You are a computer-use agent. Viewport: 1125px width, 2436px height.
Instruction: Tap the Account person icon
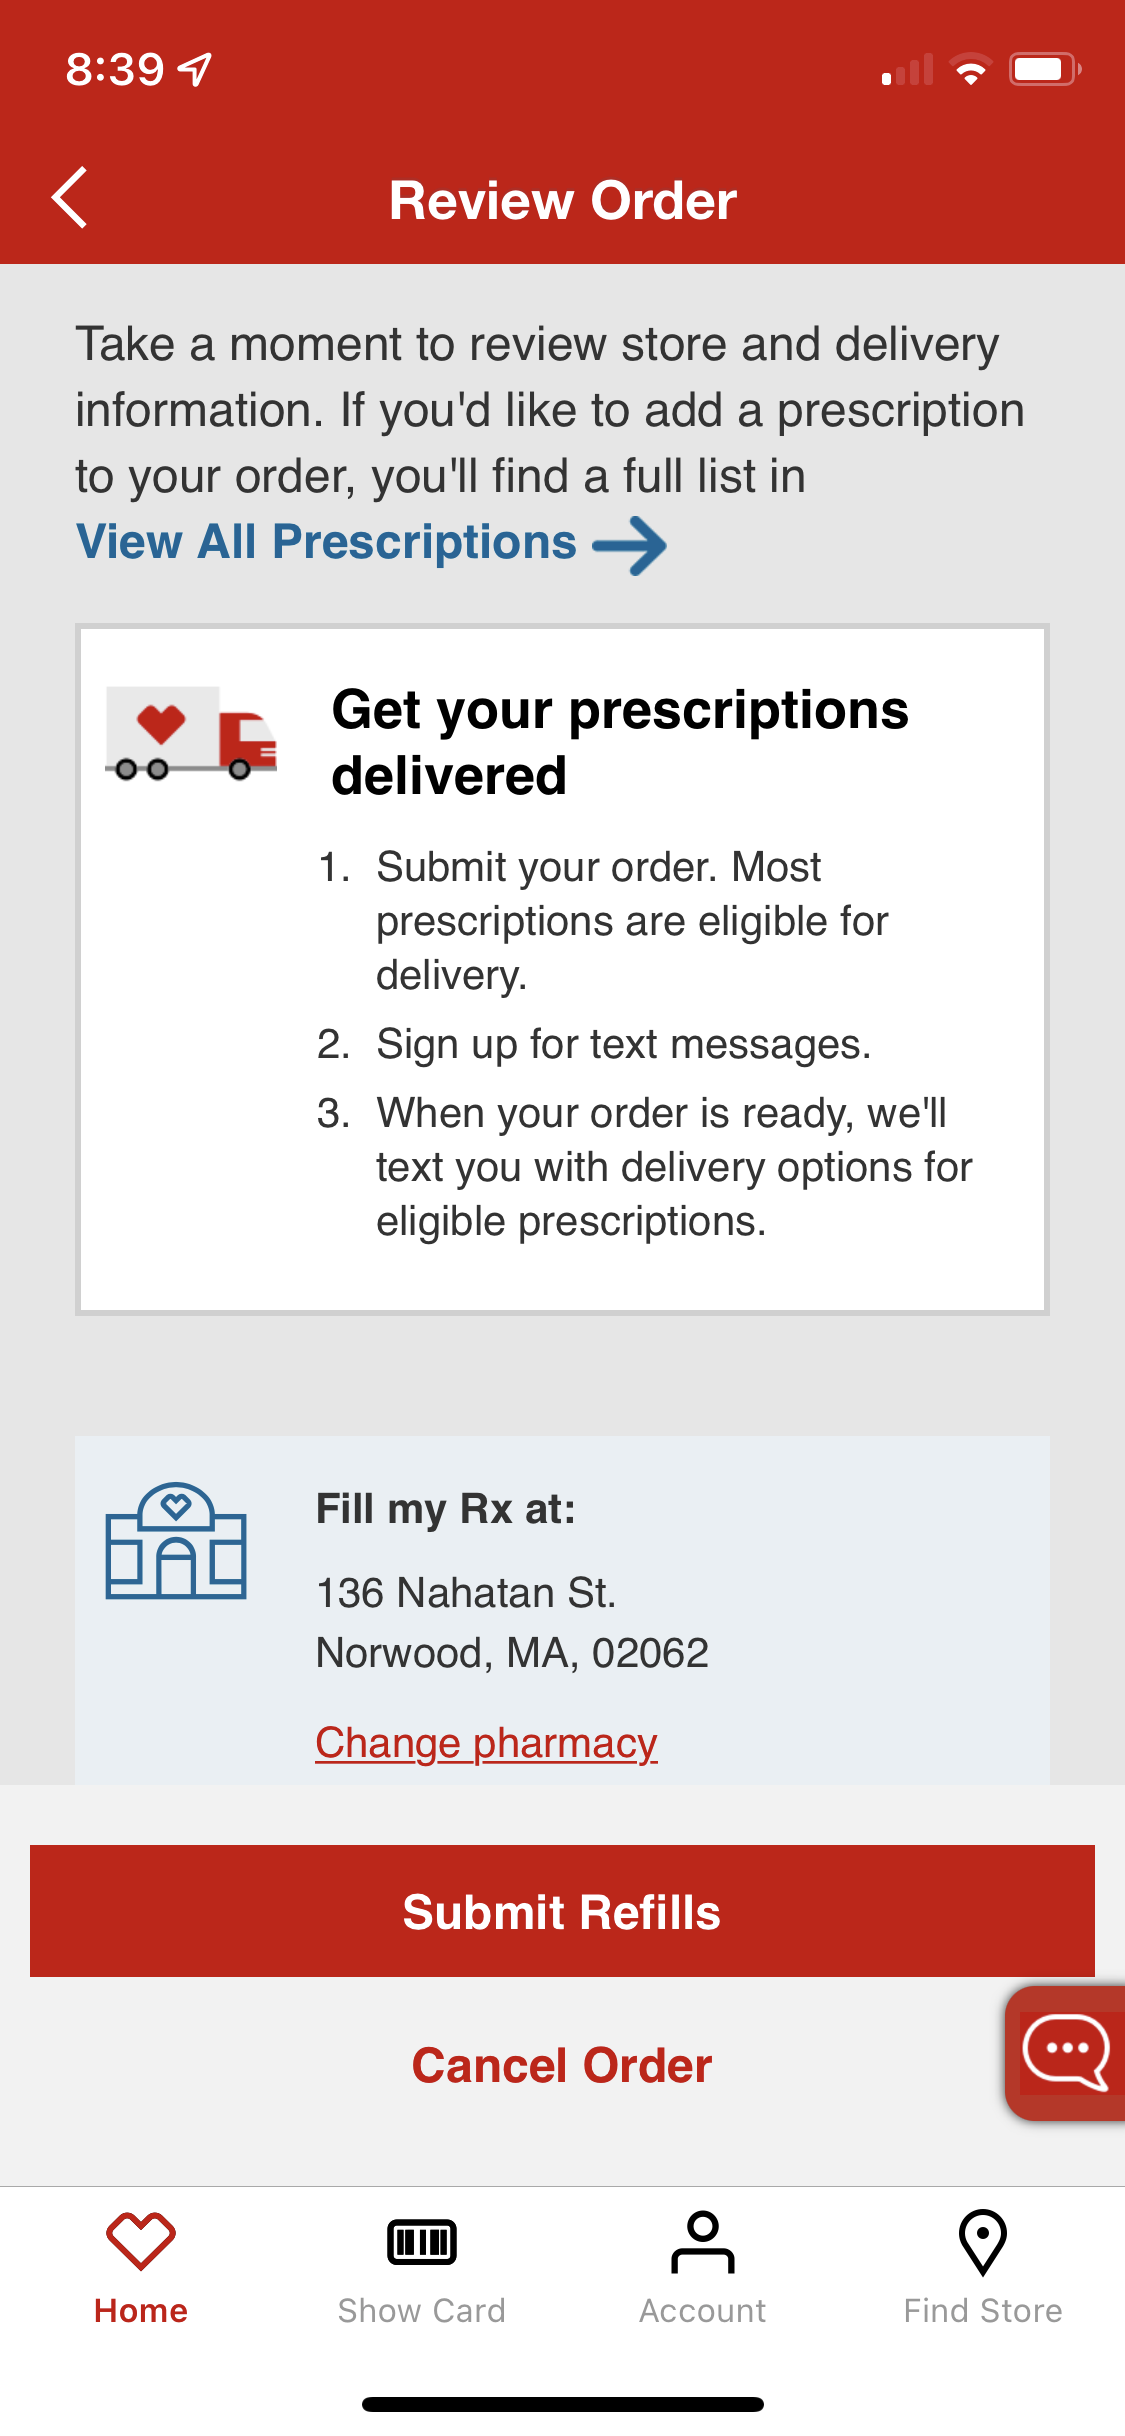coord(702,2242)
